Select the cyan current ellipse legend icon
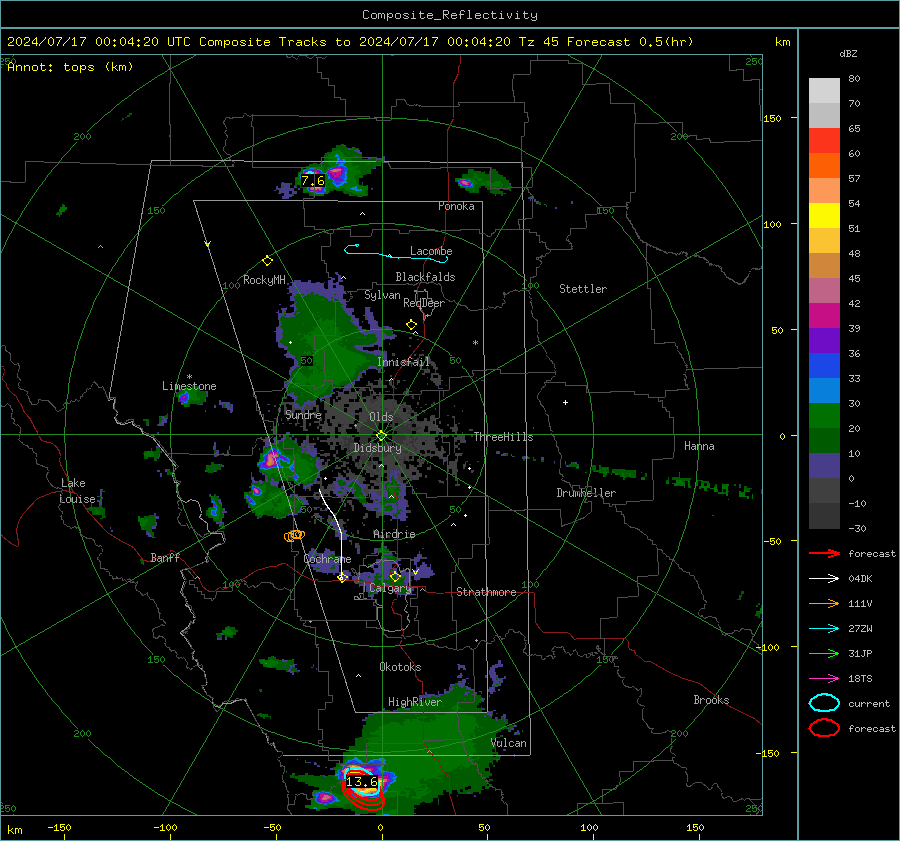 point(824,703)
